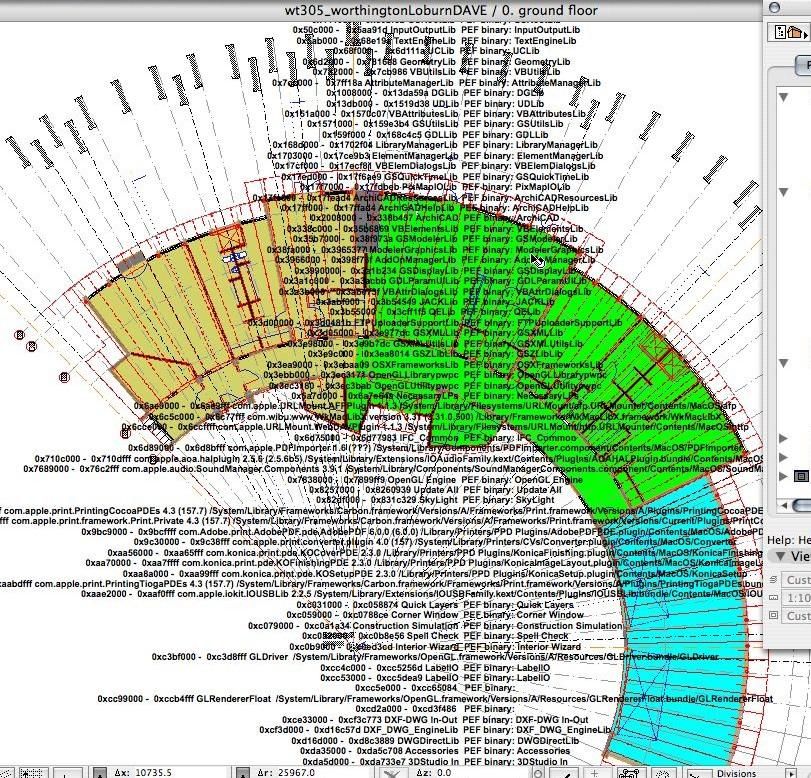Collapse the View settings section triangle
This screenshot has width=811, height=778.
[780, 557]
